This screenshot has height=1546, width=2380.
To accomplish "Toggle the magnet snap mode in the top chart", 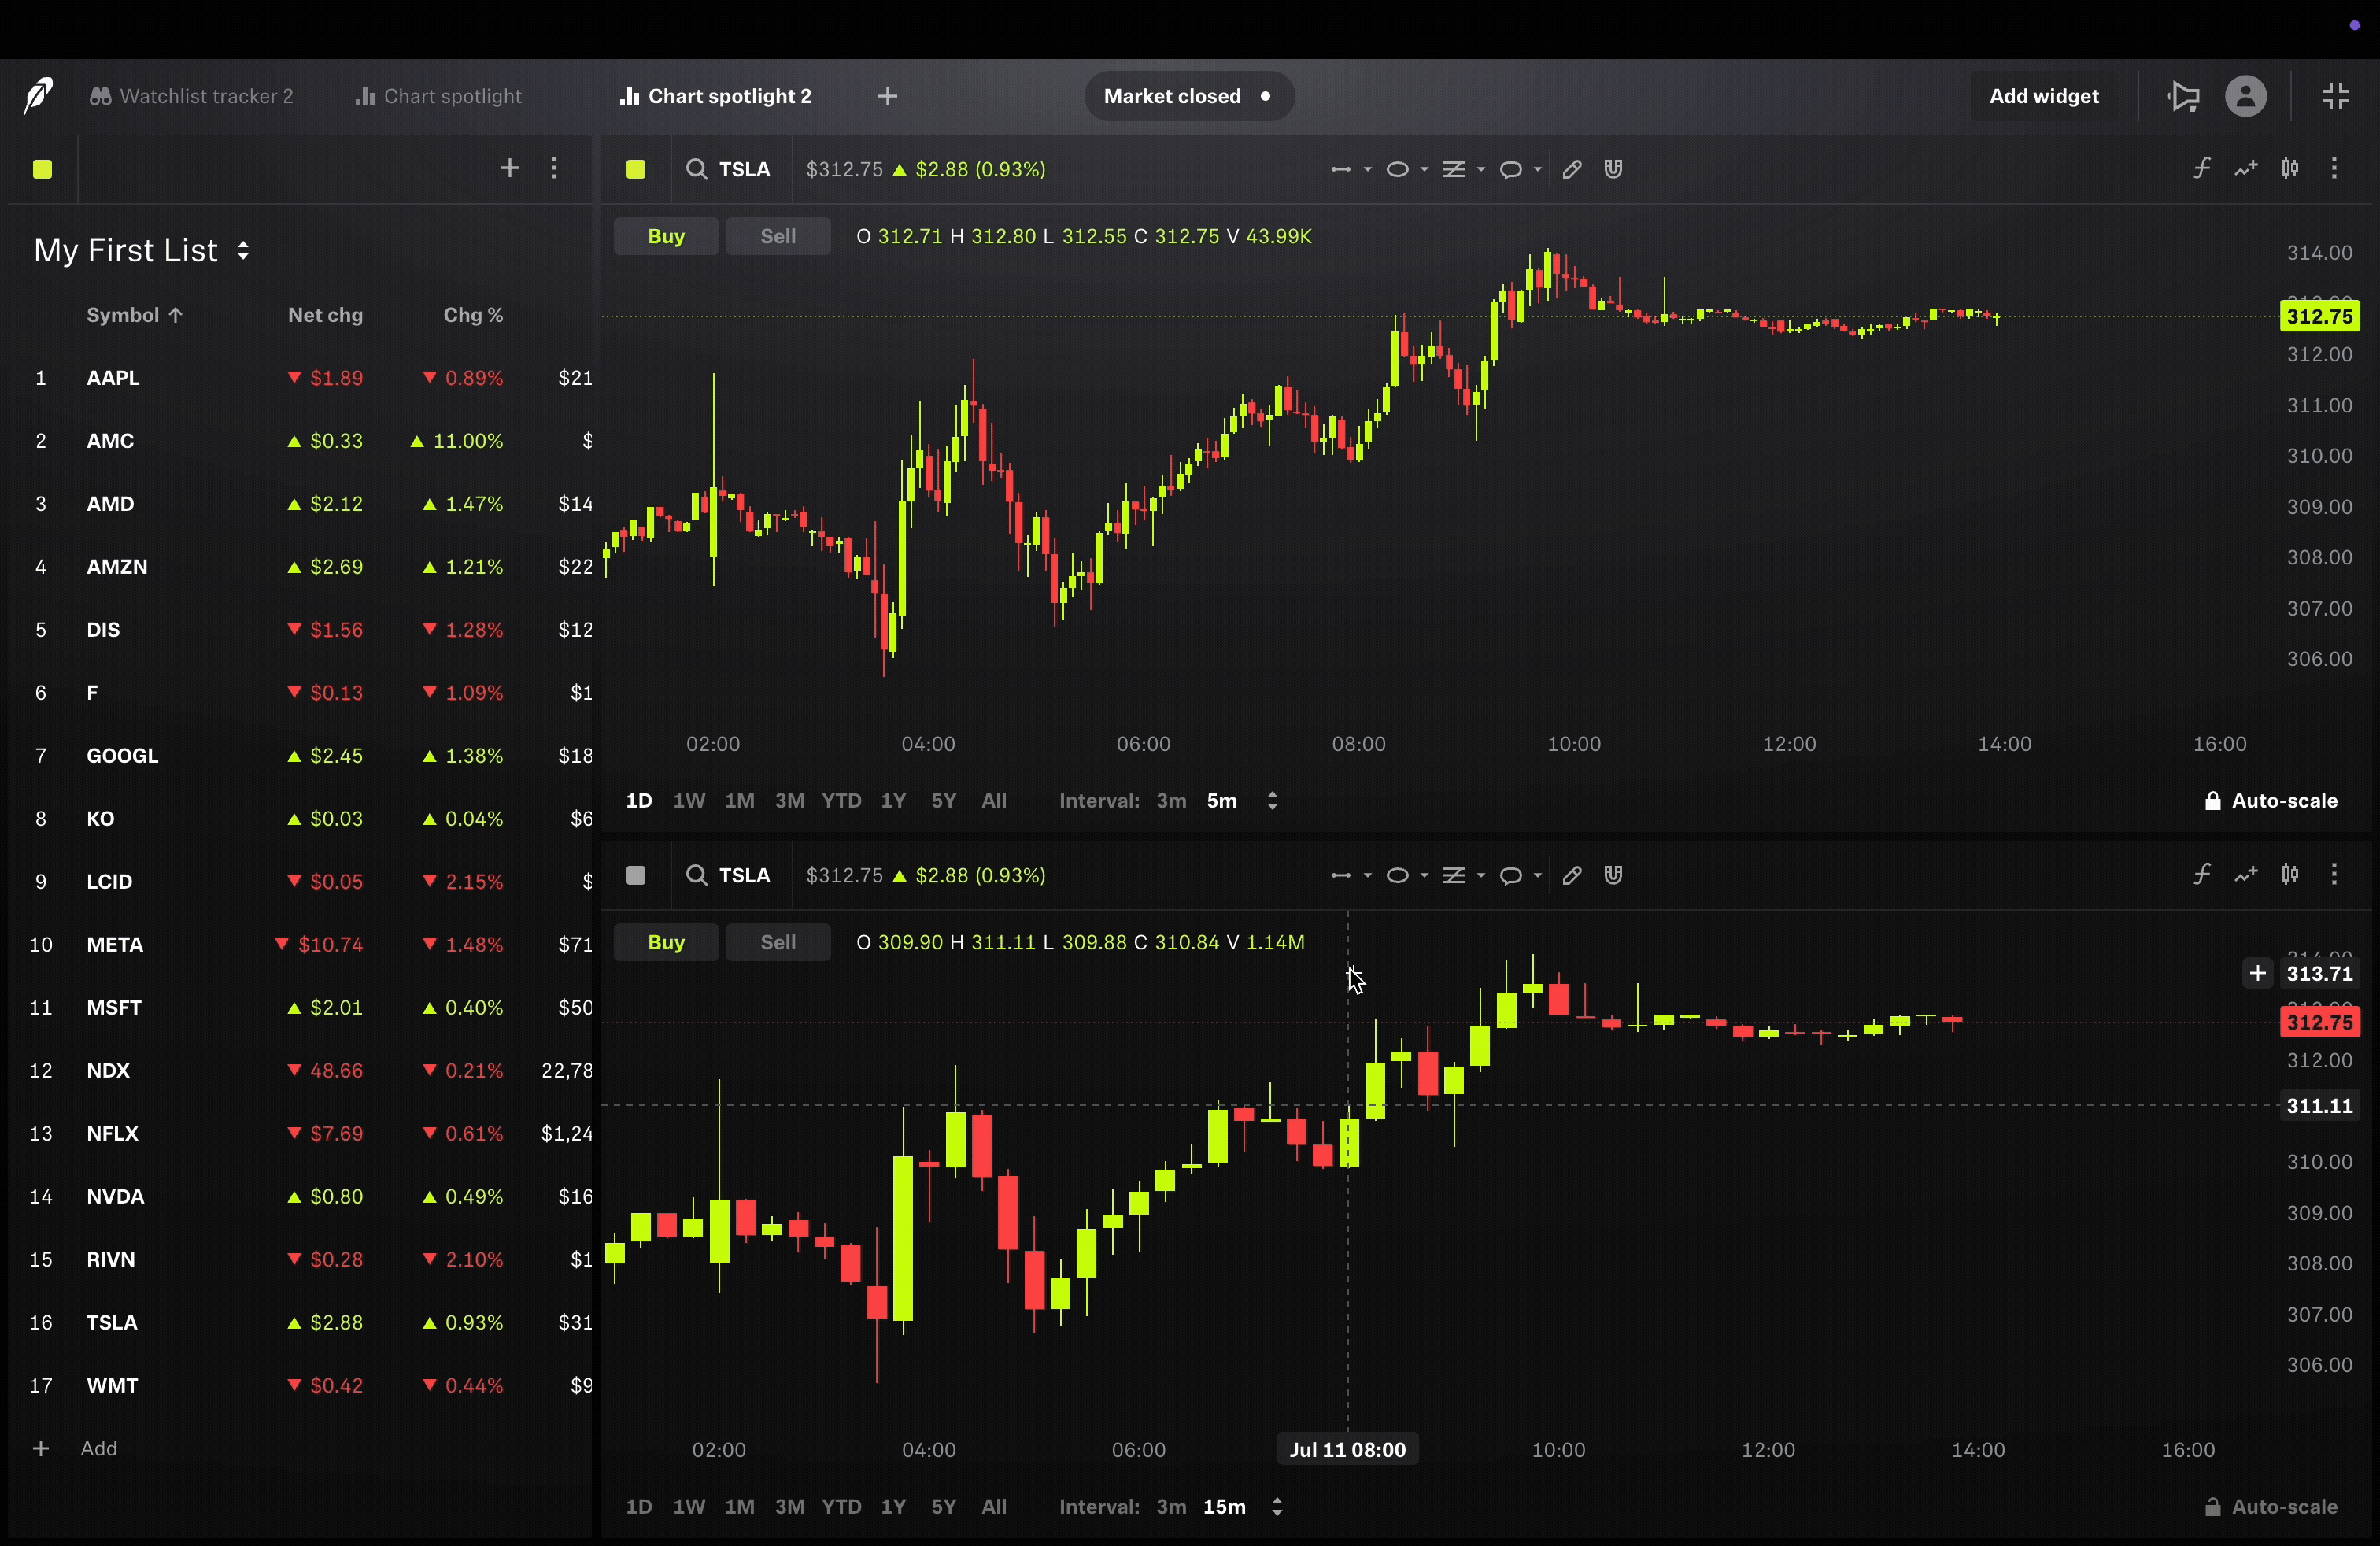I will [1613, 169].
